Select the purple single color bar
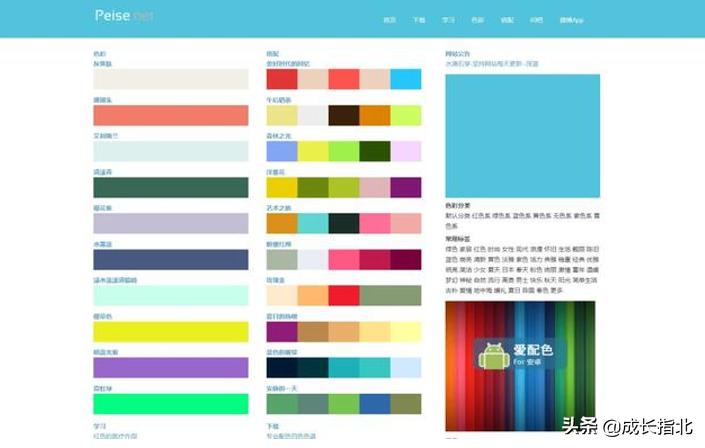705x448 pixels. (x=171, y=368)
